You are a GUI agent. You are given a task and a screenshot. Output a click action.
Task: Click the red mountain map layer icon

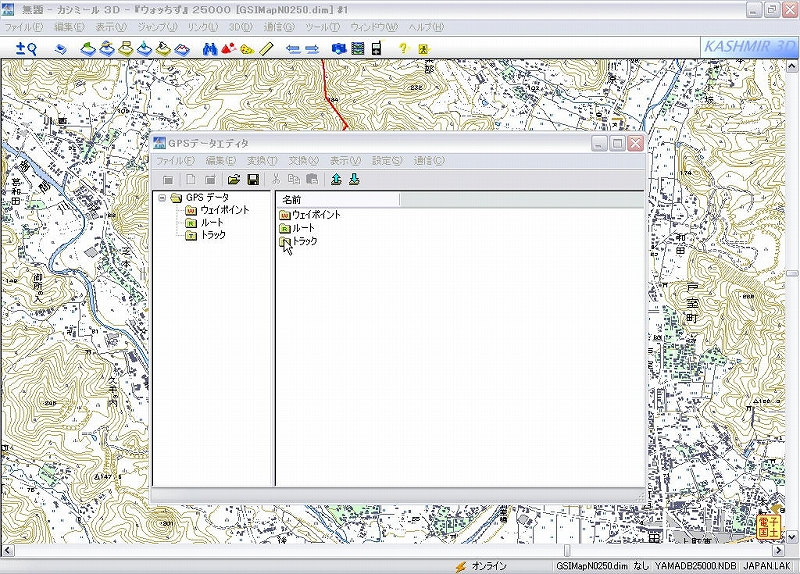click(182, 49)
